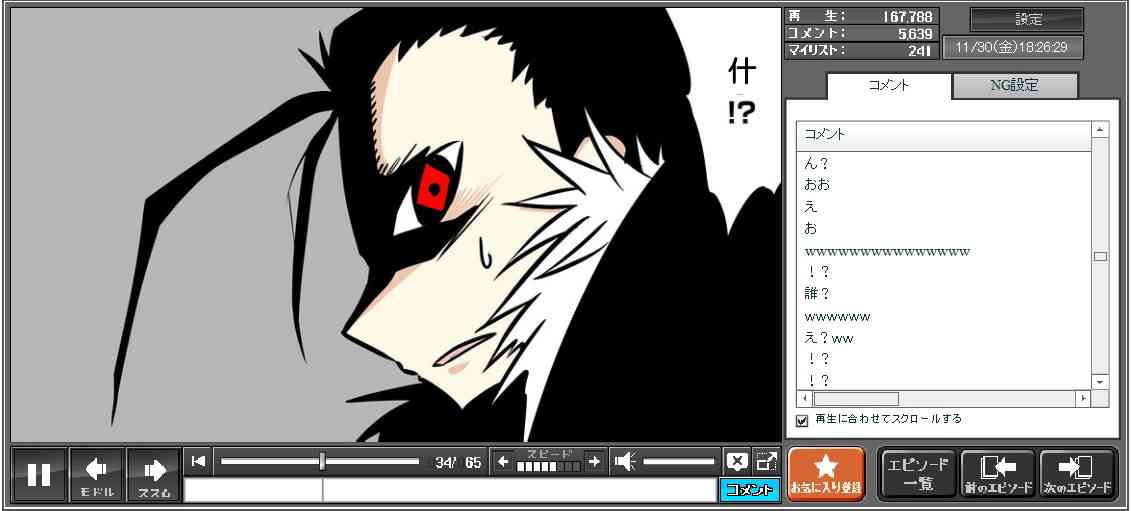Enter fullscreen with the expand icon
1131x511 pixels.
(x=766, y=461)
